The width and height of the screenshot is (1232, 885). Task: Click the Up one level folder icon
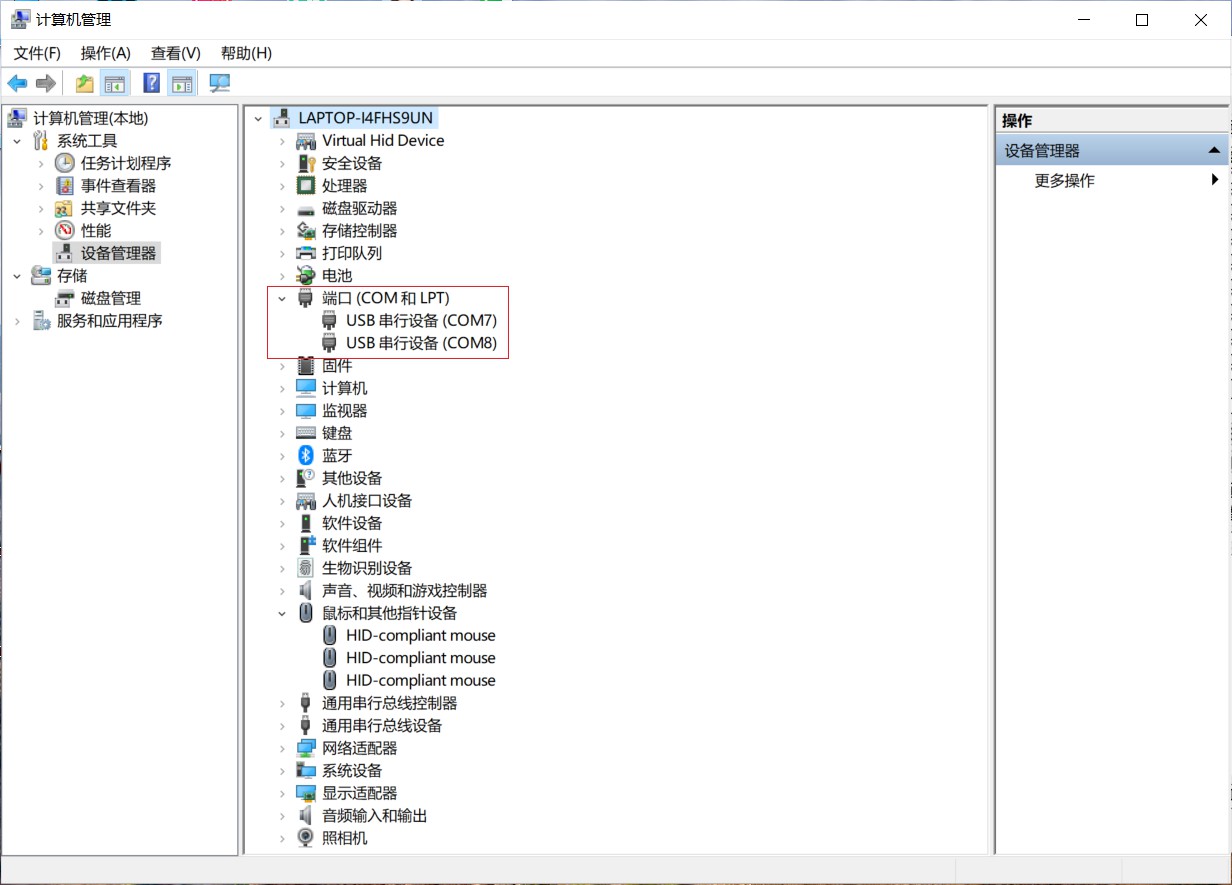pos(85,83)
